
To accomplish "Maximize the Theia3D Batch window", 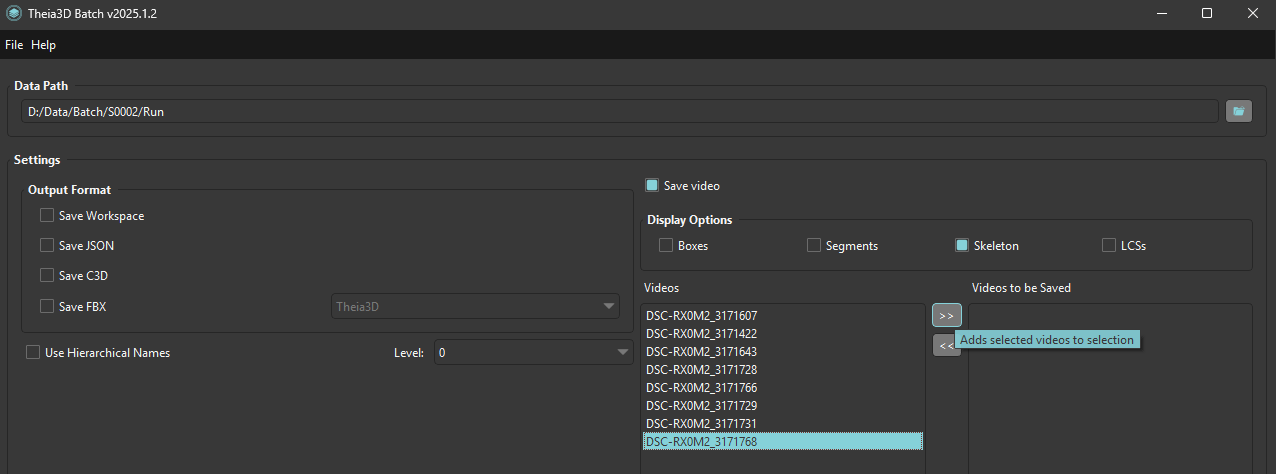I will (x=1207, y=14).
